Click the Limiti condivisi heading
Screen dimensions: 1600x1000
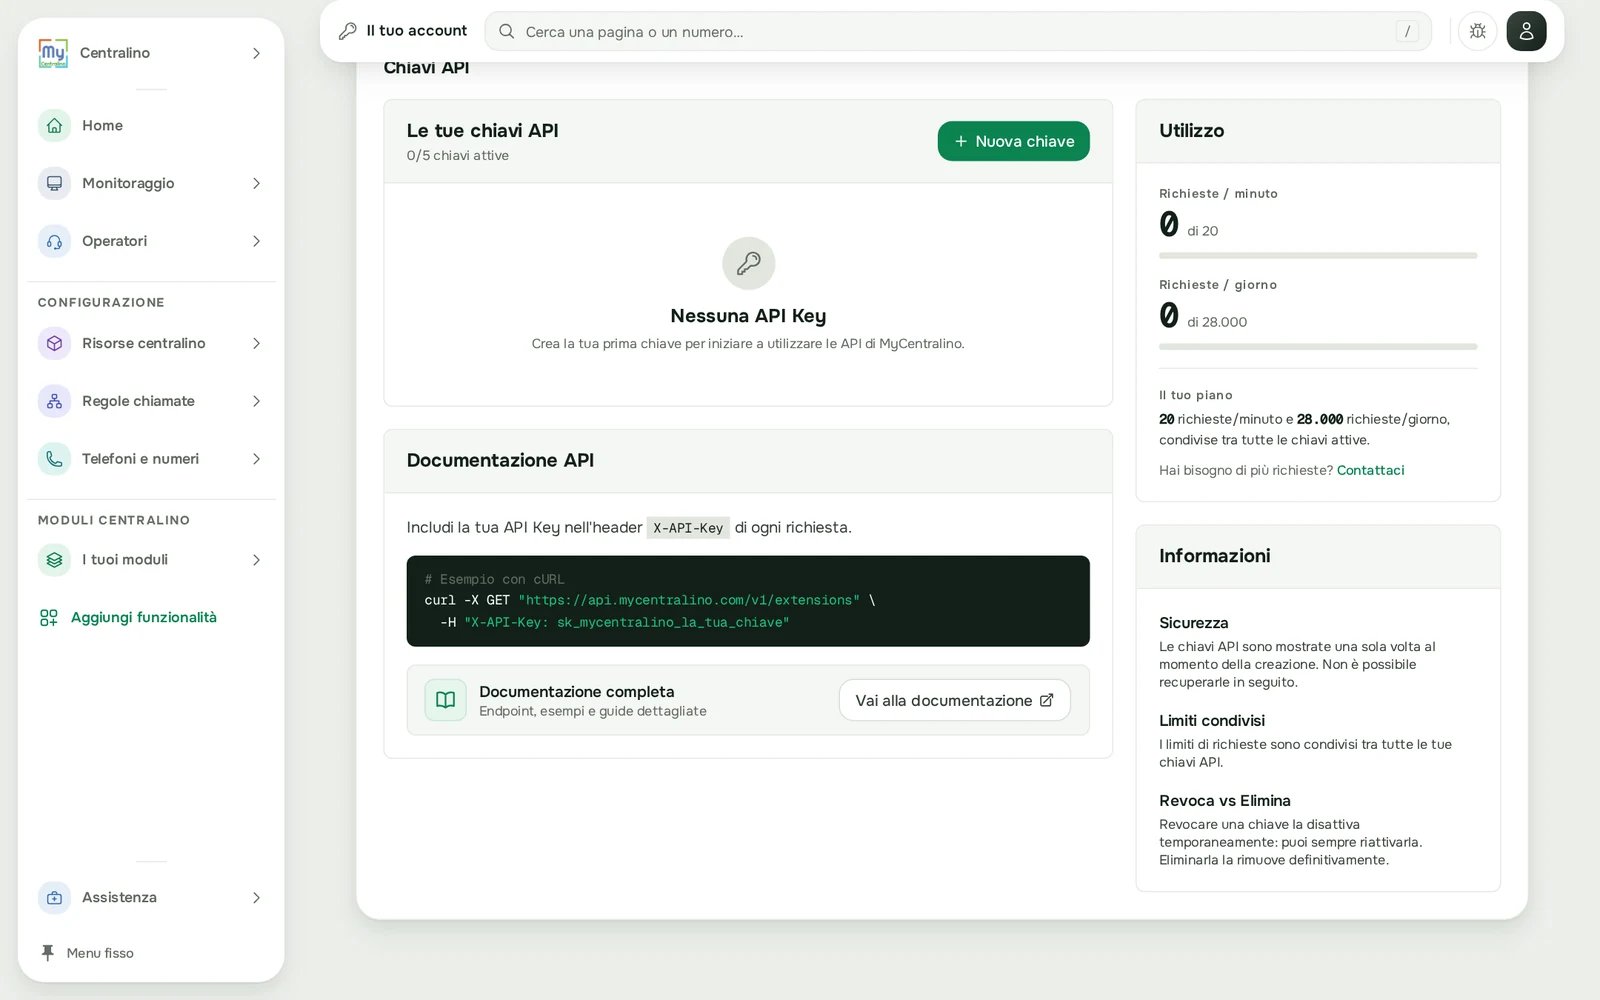tap(1211, 721)
